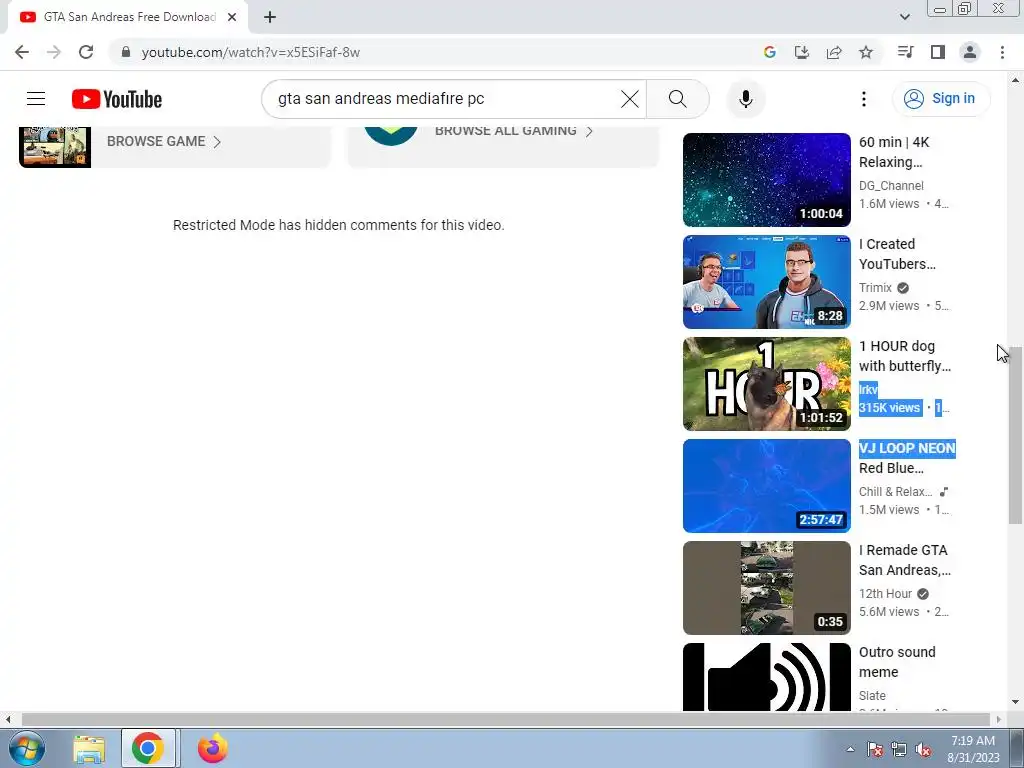Screen dimensions: 1024x768
Task: Click the title 'Outro sound meme'
Action: [897, 662]
